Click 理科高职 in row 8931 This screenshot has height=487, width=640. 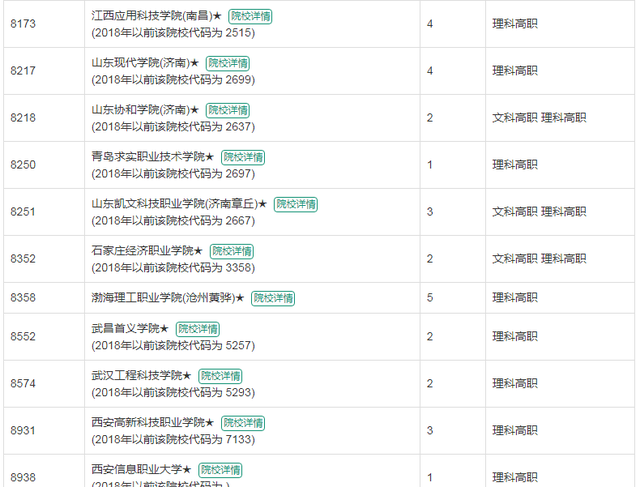(515, 430)
